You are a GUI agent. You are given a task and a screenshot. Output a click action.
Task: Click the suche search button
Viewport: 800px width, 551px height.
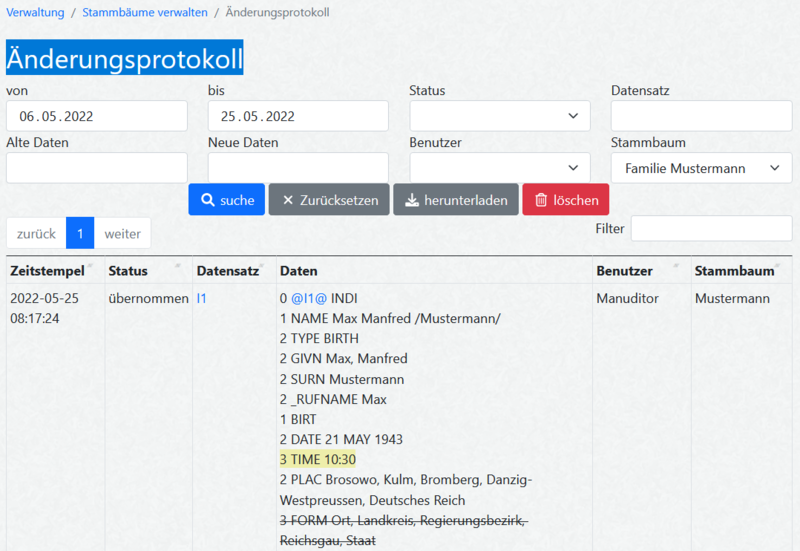click(227, 200)
